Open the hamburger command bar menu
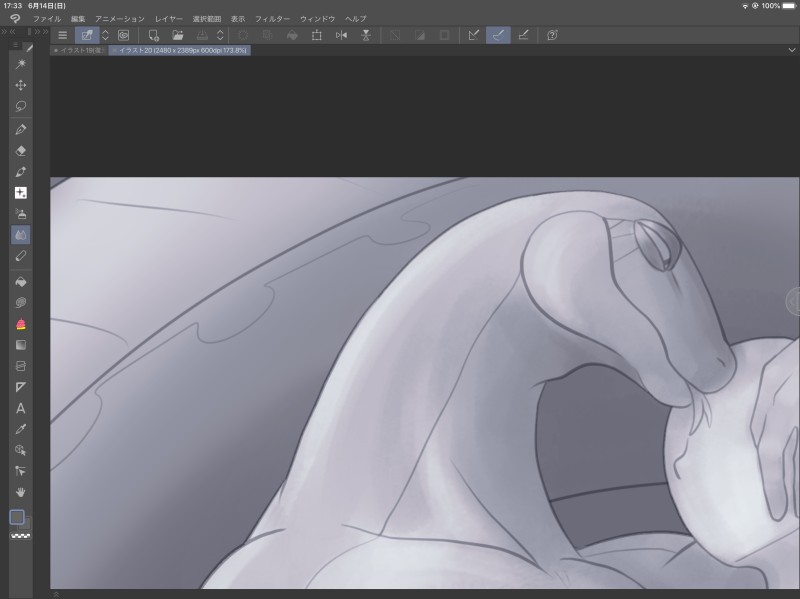800x599 pixels. 62,35
